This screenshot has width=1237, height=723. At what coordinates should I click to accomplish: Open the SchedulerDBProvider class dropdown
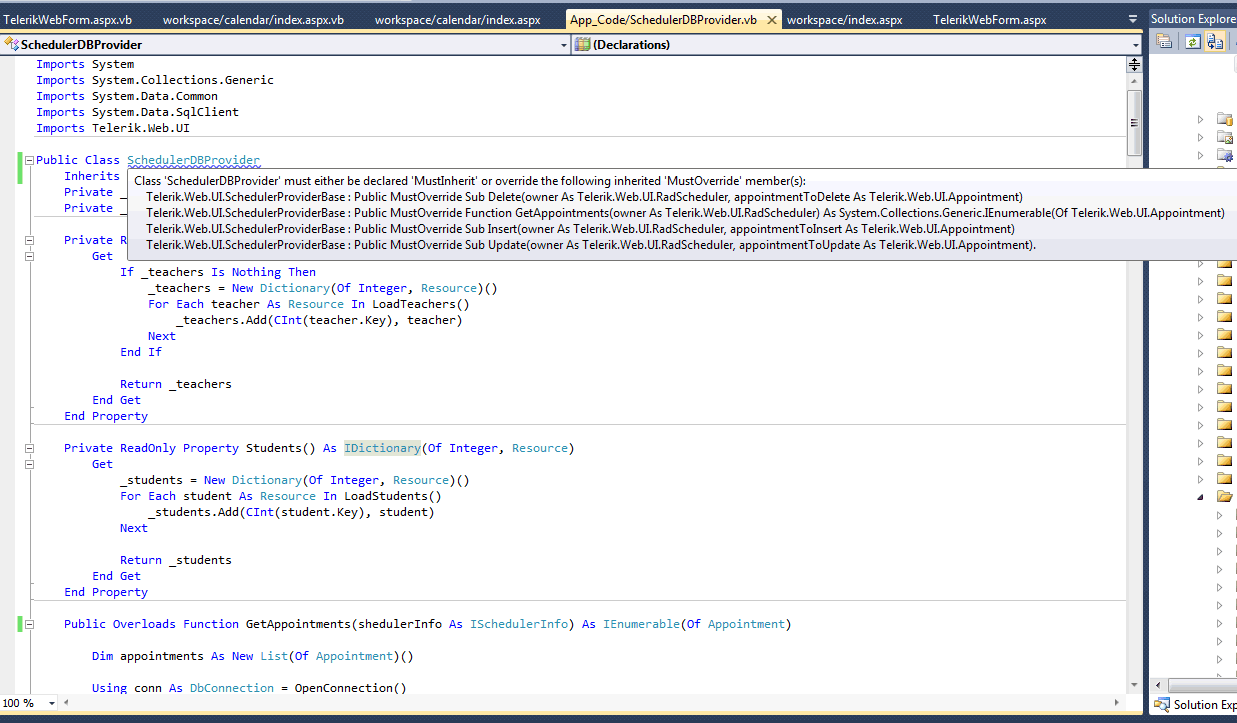(565, 45)
